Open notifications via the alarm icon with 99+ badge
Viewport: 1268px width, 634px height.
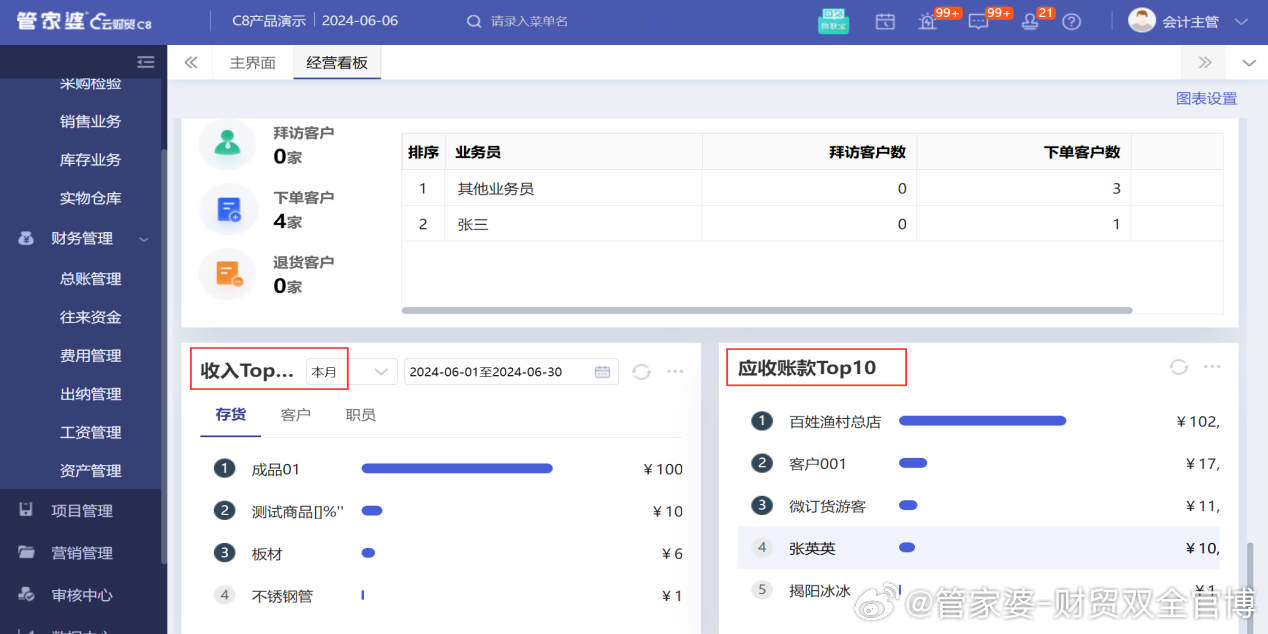pyautogui.click(x=928, y=22)
